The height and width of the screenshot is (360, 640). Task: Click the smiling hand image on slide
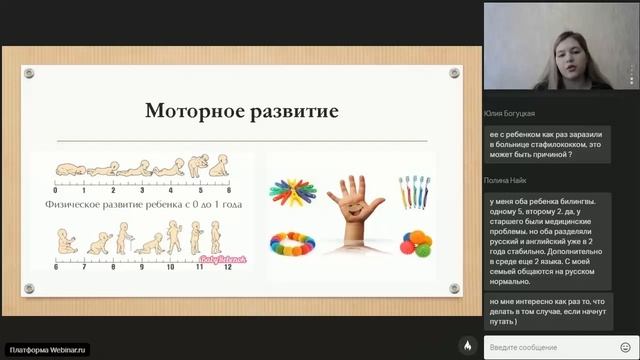[356, 211]
